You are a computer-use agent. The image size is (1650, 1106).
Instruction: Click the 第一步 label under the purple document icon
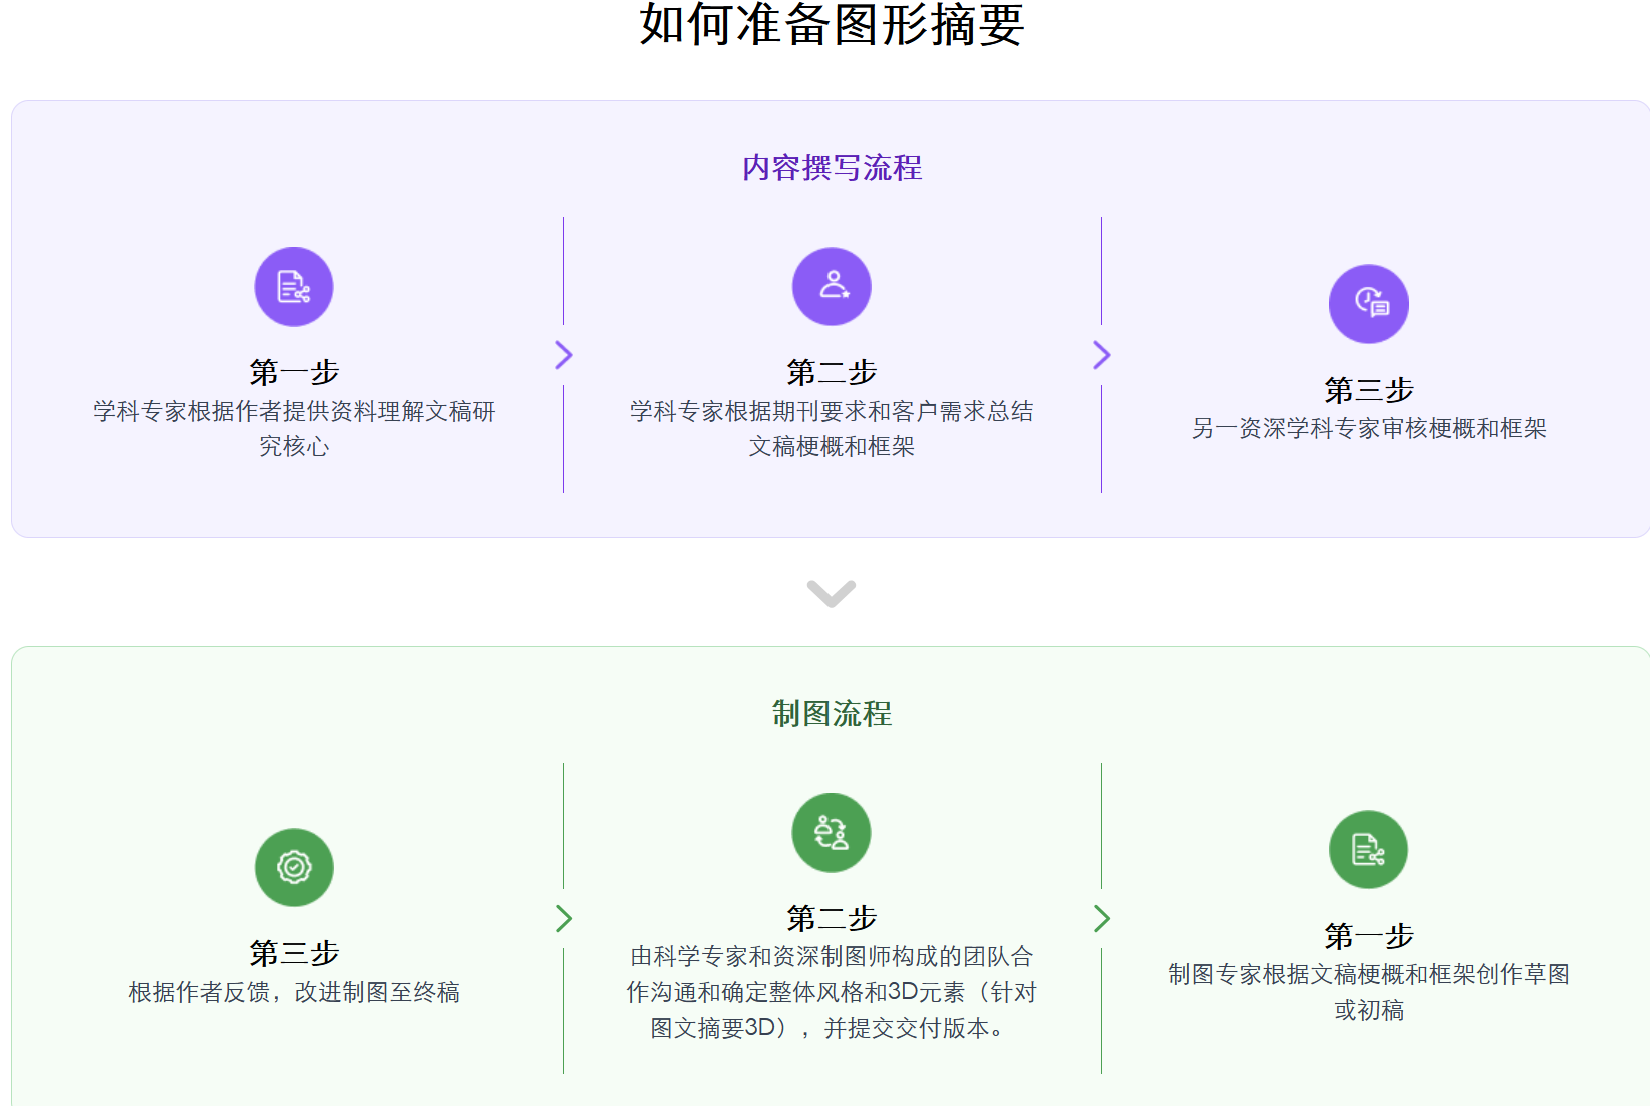pos(293,371)
